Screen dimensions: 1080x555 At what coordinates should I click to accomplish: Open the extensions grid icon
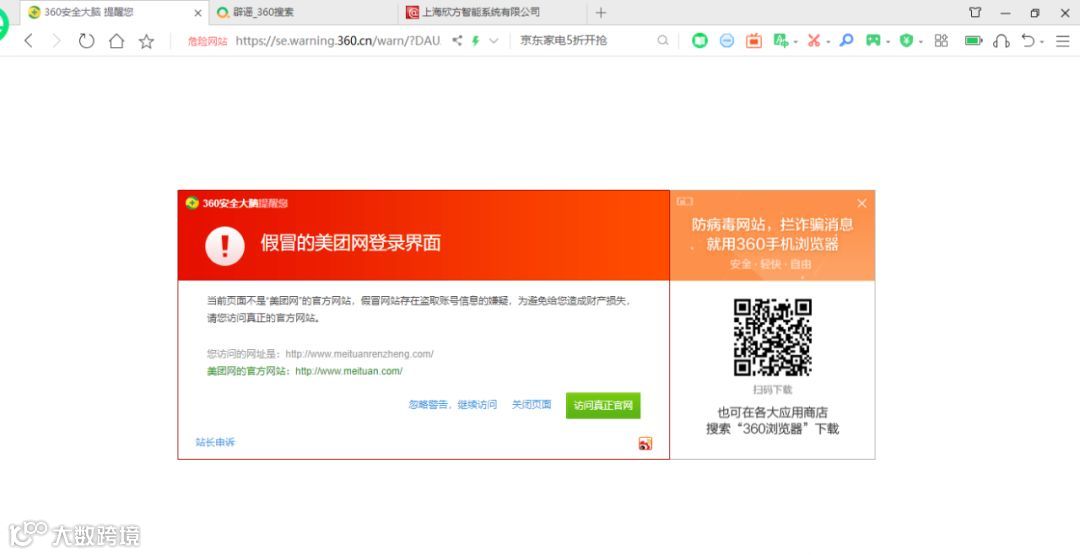942,41
